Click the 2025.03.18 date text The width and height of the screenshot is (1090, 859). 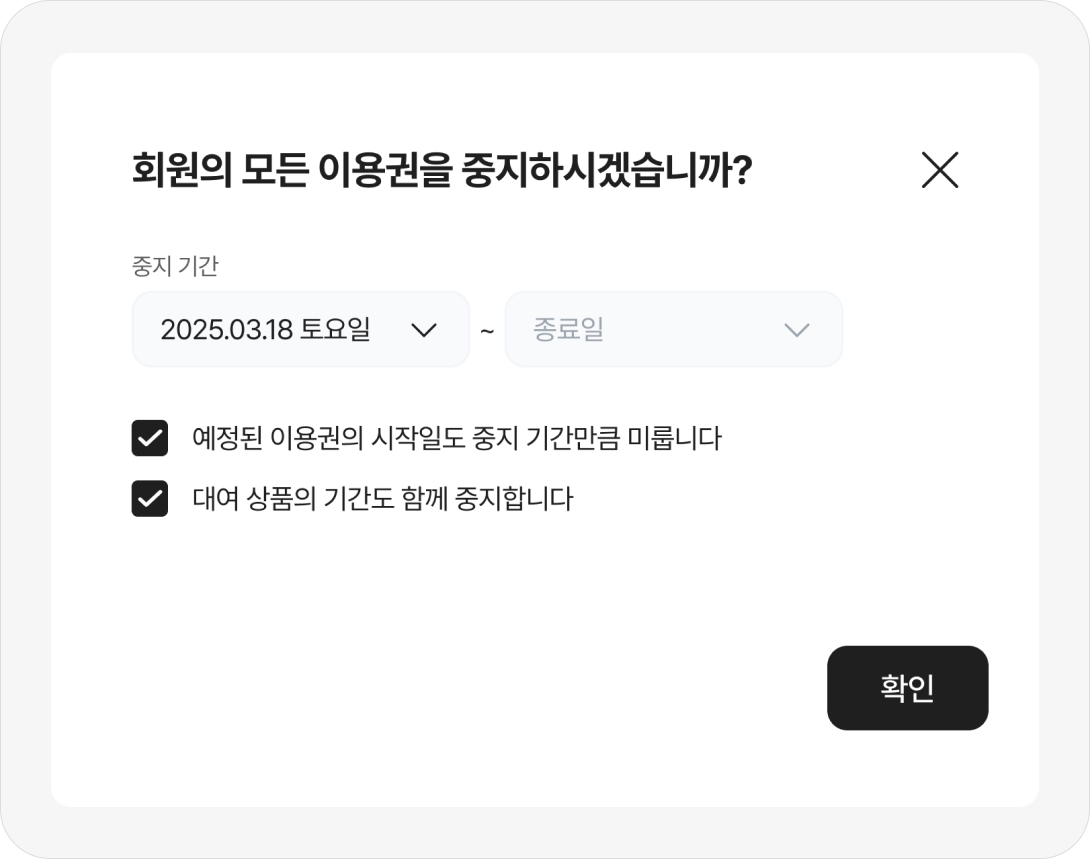(x=226, y=330)
